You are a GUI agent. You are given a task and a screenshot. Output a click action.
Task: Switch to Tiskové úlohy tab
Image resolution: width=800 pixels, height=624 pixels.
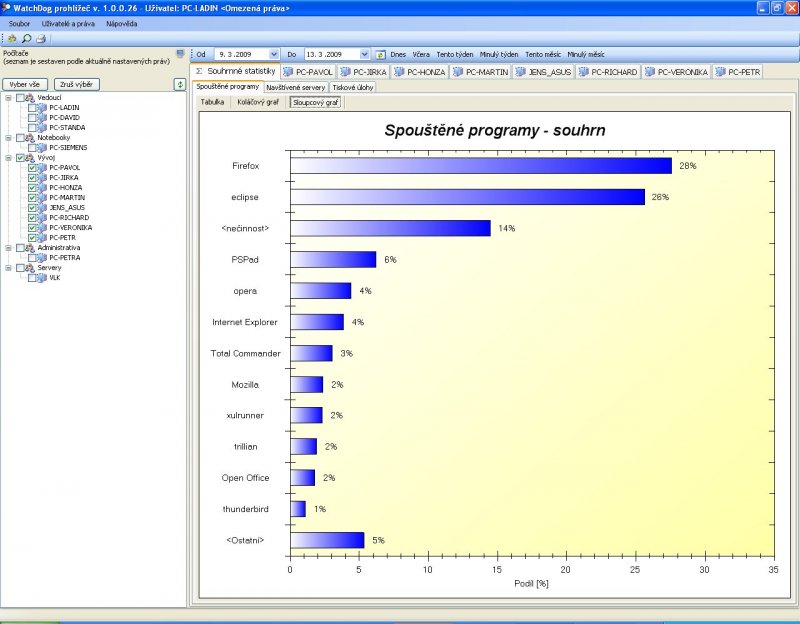353,87
